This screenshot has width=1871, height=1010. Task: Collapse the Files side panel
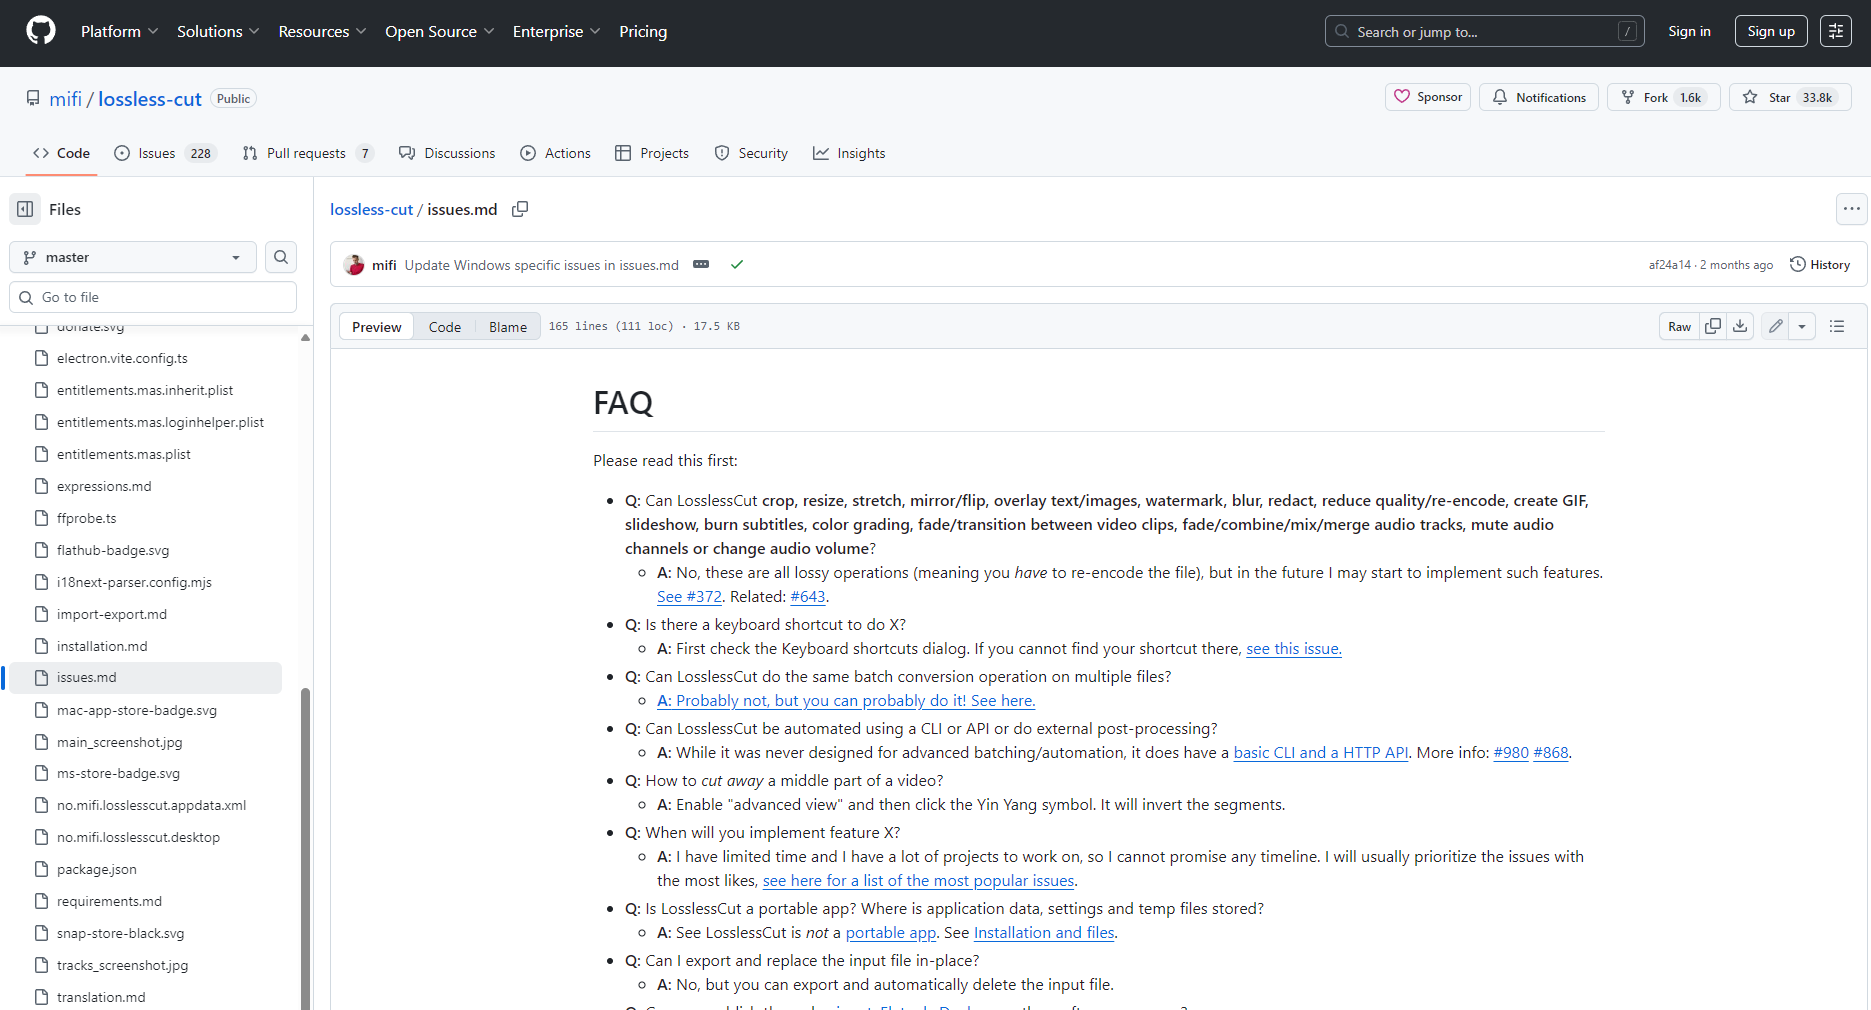click(x=26, y=209)
